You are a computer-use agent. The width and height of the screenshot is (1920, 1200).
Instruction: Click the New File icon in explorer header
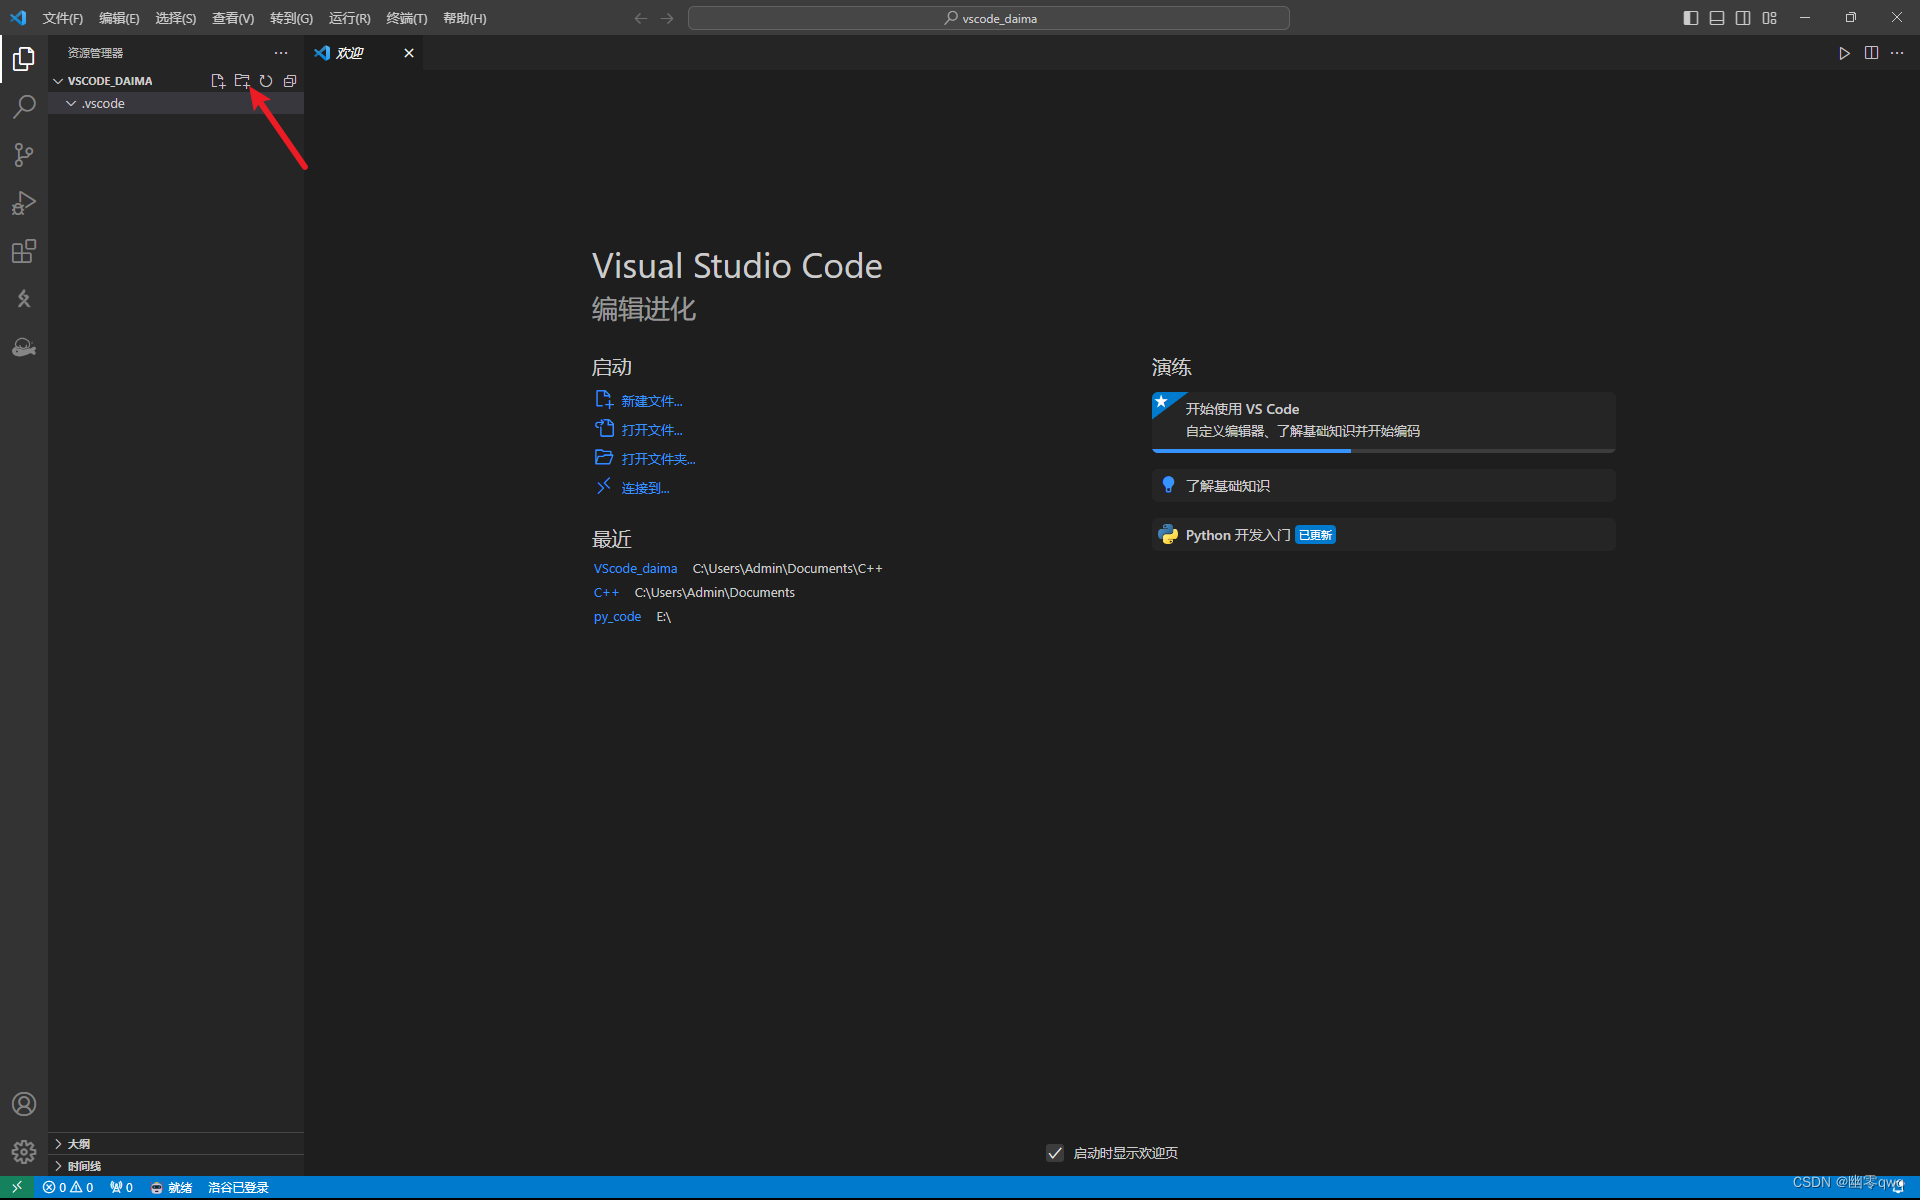(x=218, y=81)
